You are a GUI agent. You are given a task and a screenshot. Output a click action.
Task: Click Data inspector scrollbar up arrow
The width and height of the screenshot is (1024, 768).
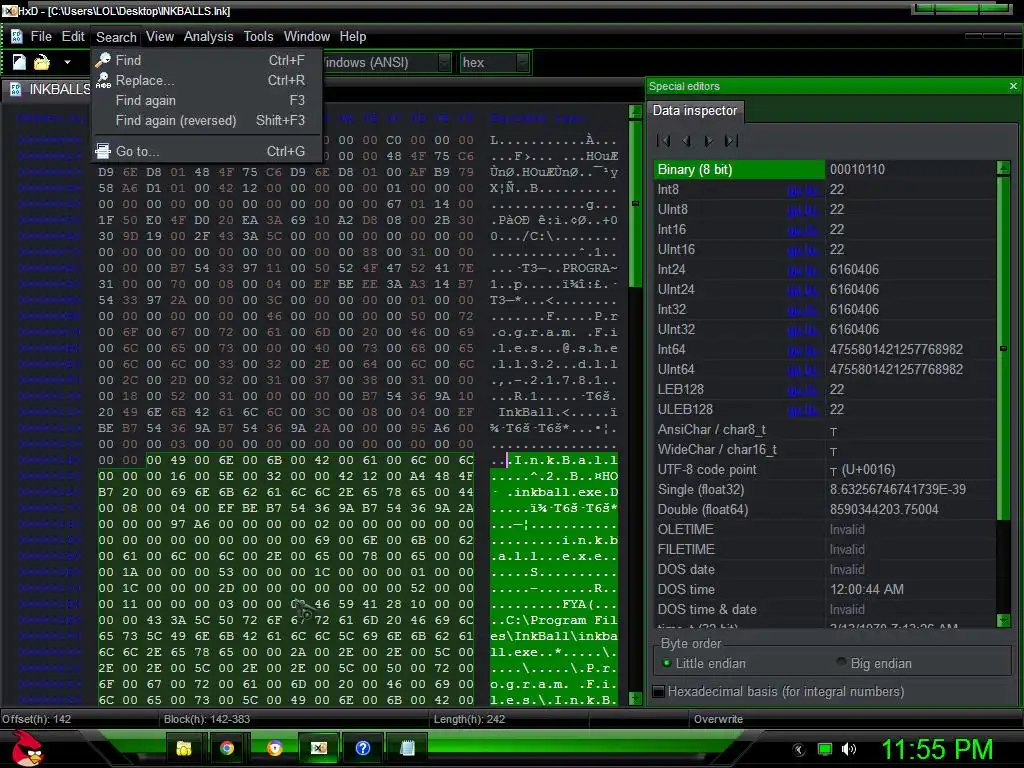coord(1004,168)
